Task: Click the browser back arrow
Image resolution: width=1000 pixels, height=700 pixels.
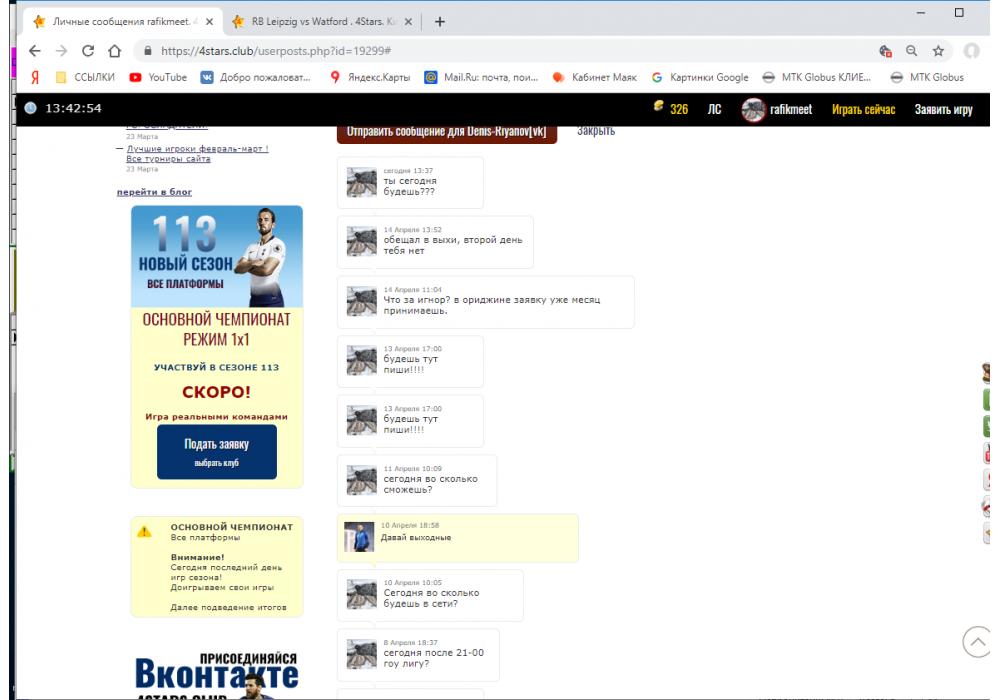Action: click(34, 50)
